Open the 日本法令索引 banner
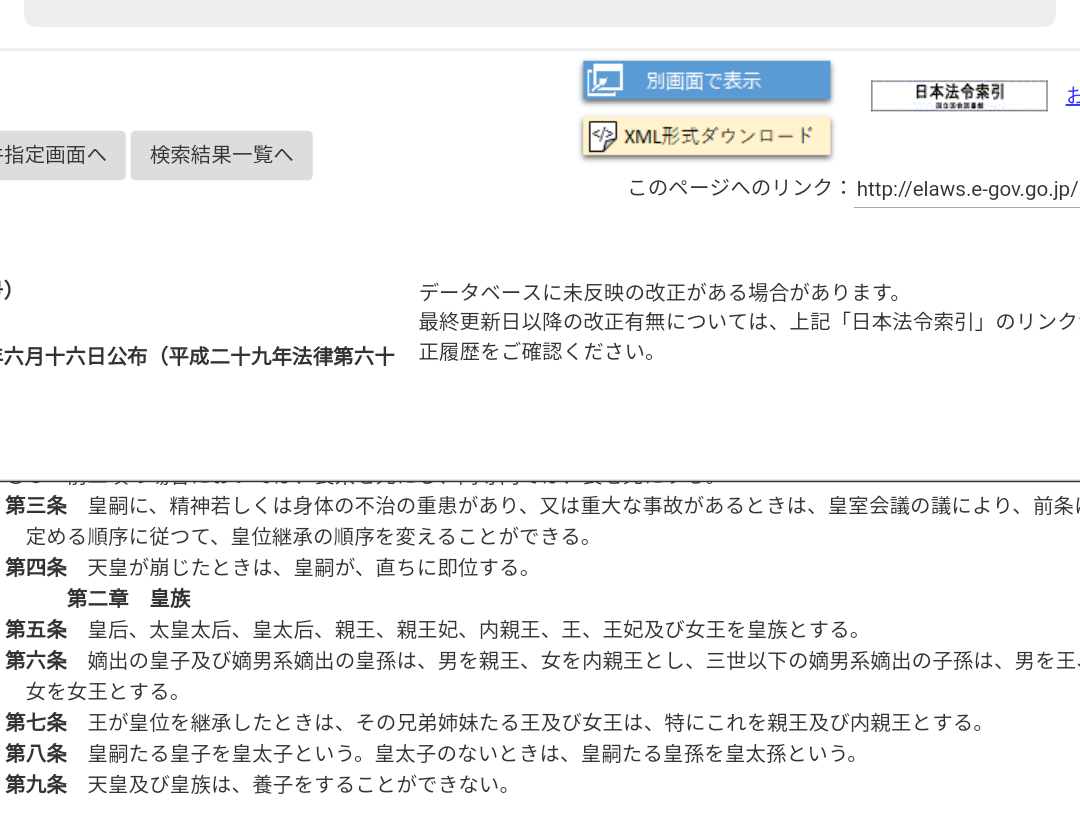The height and width of the screenshot is (821, 1080). click(x=959, y=96)
